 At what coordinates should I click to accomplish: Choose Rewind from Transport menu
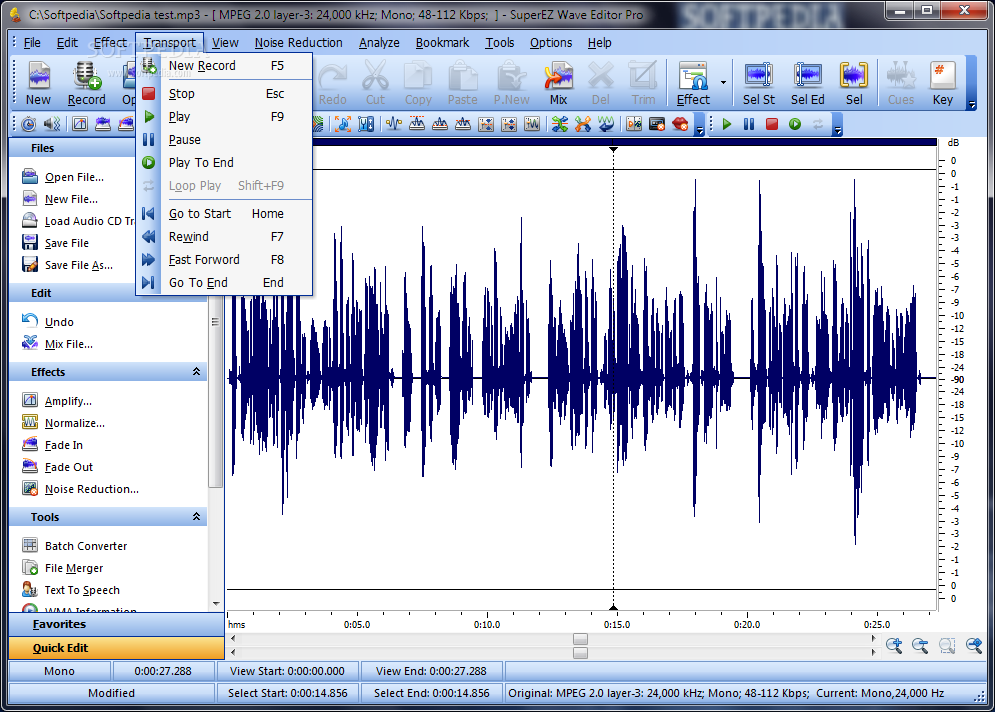point(225,237)
